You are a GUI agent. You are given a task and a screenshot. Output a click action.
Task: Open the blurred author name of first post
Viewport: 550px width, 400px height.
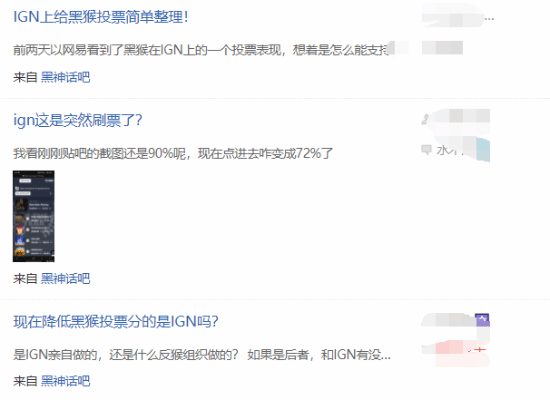[x=453, y=16]
